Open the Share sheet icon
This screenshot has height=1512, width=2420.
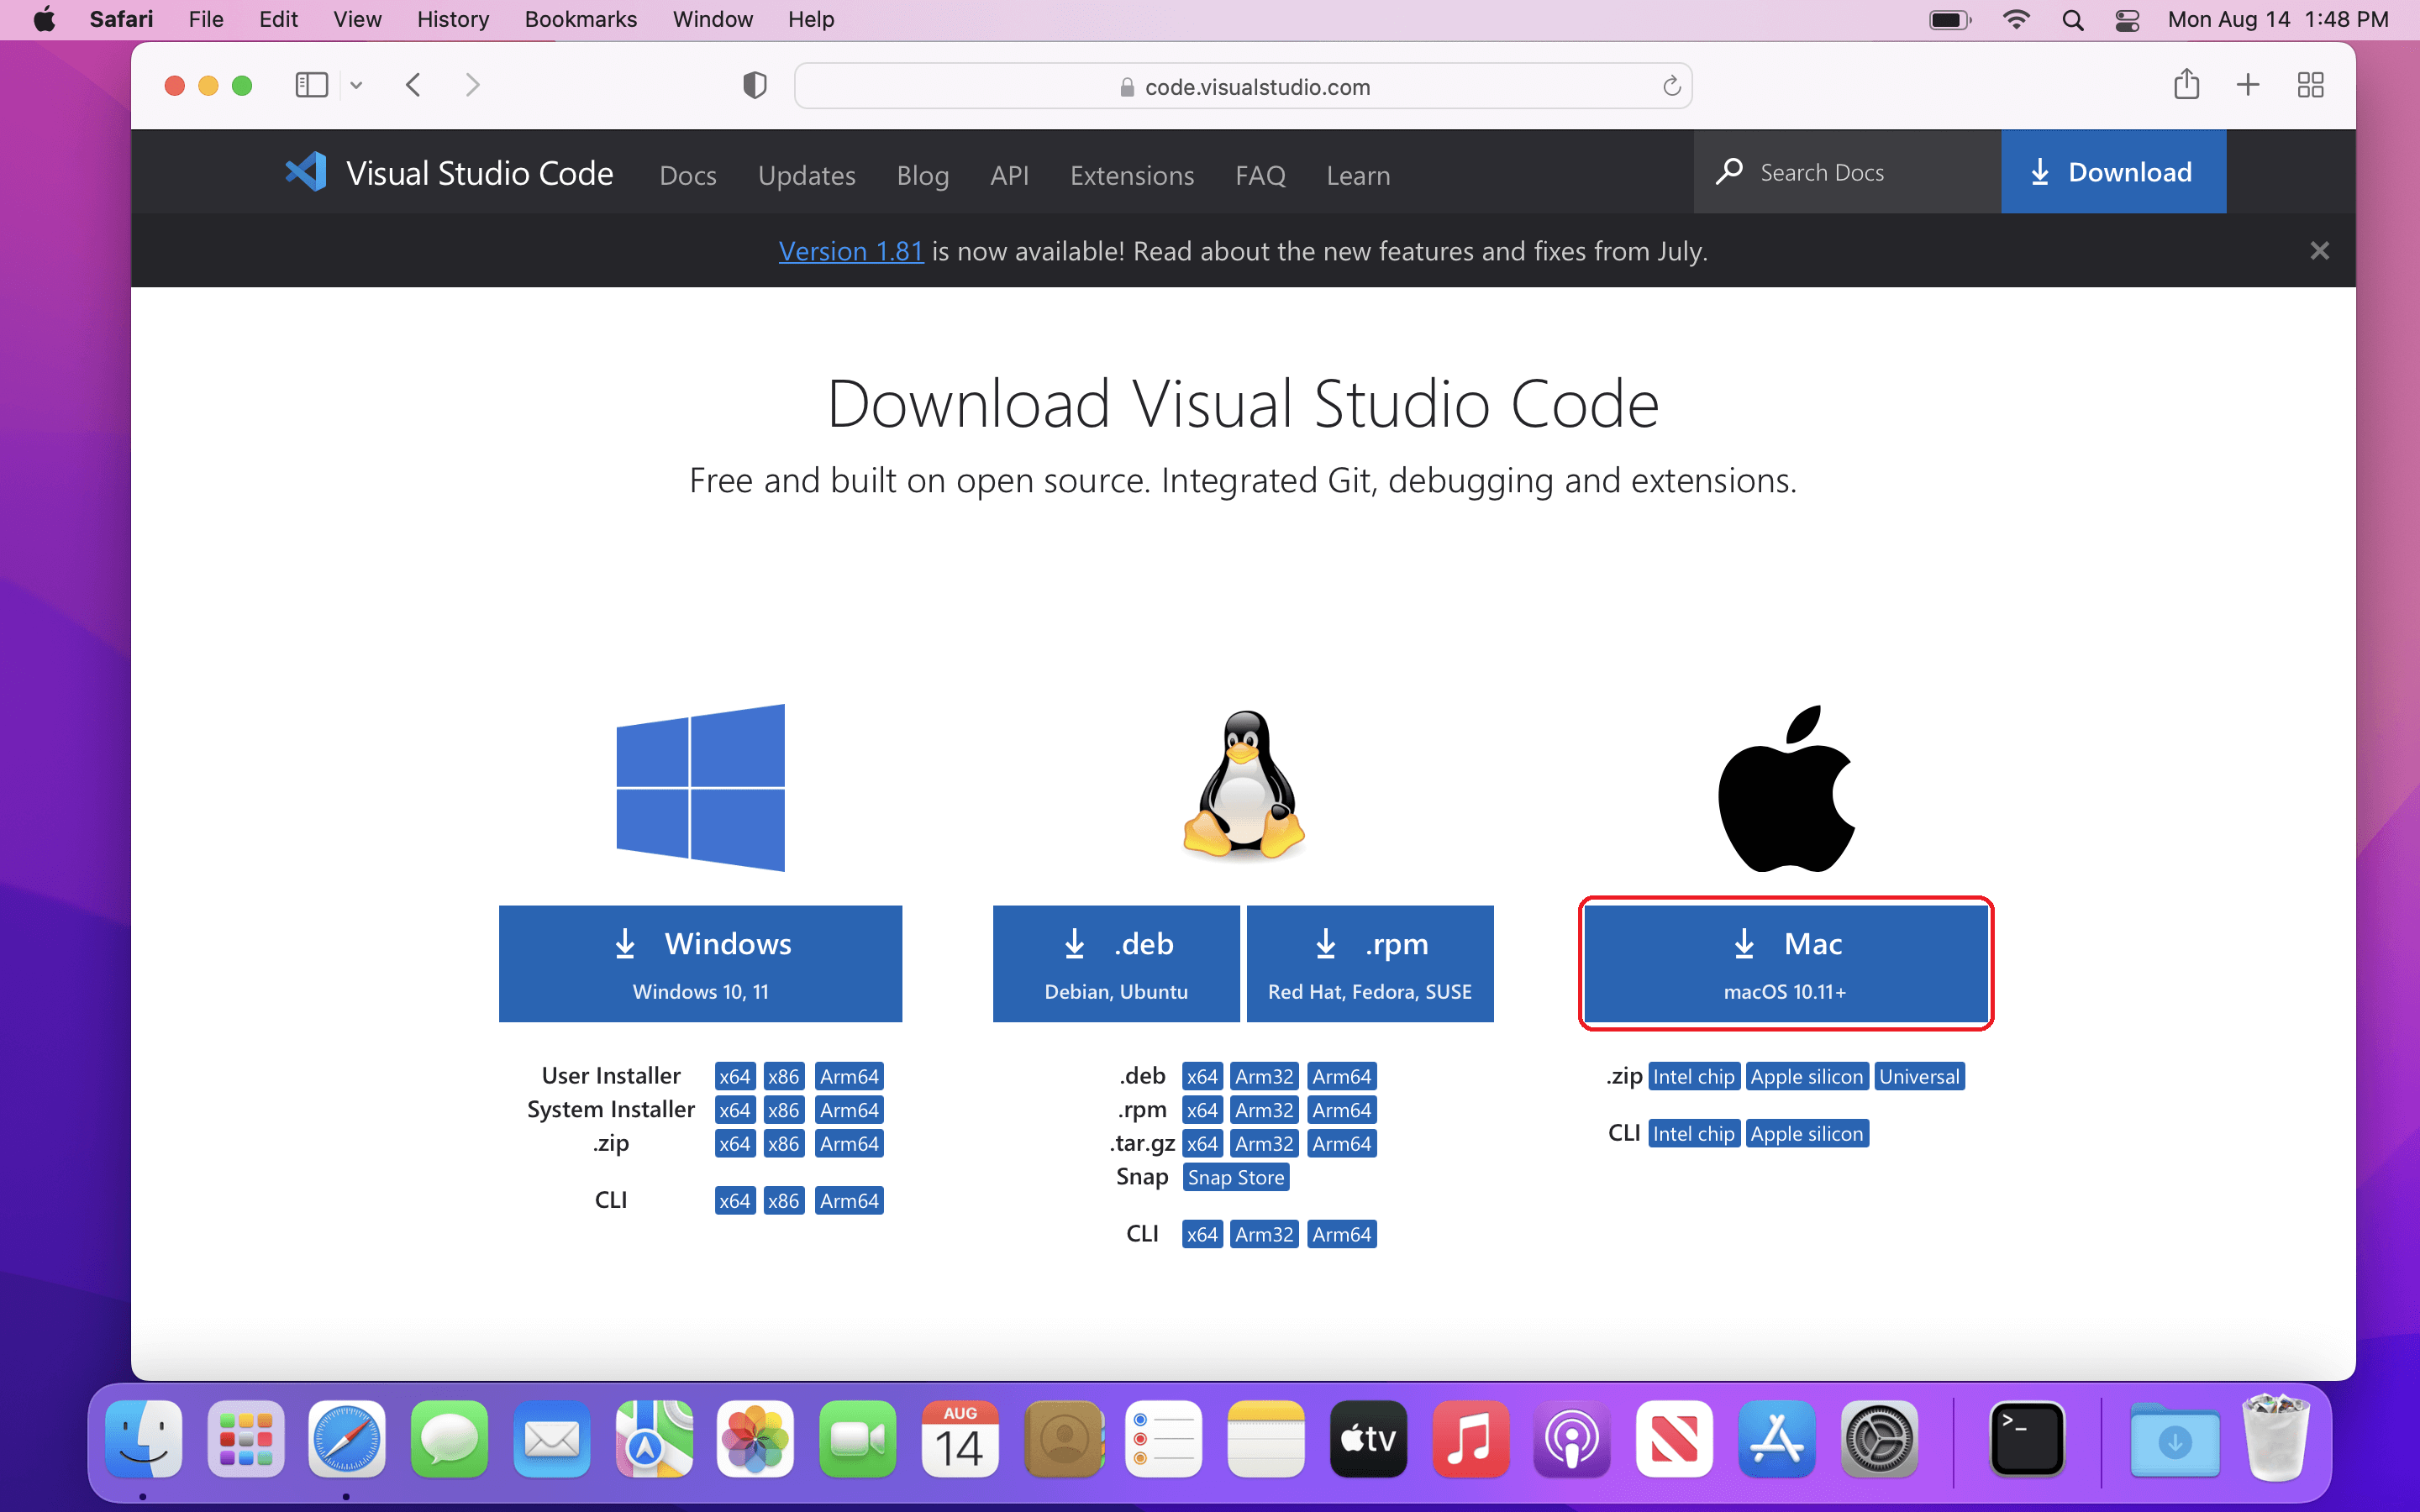[2186, 85]
